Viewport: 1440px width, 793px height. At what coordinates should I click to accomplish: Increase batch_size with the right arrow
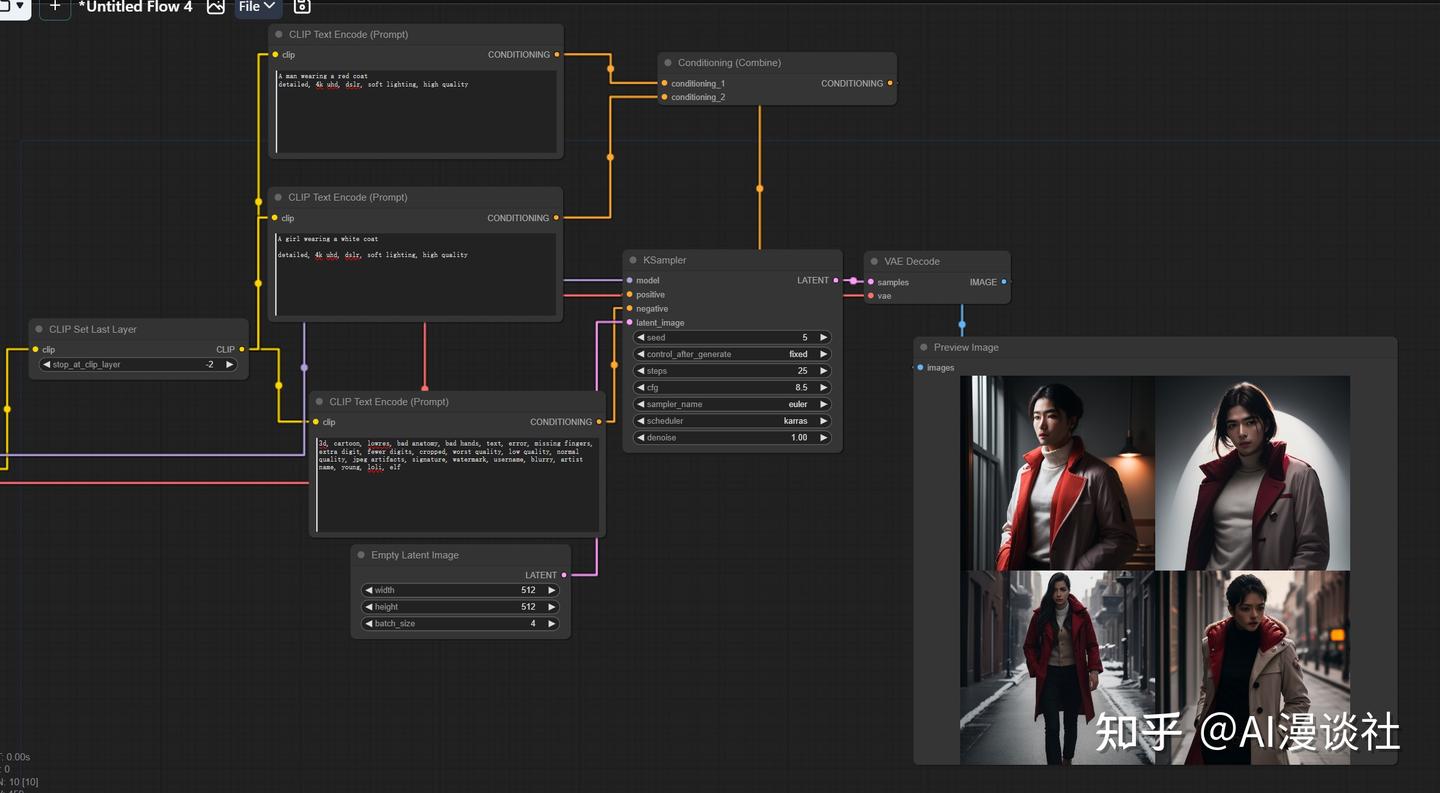pyautogui.click(x=551, y=624)
